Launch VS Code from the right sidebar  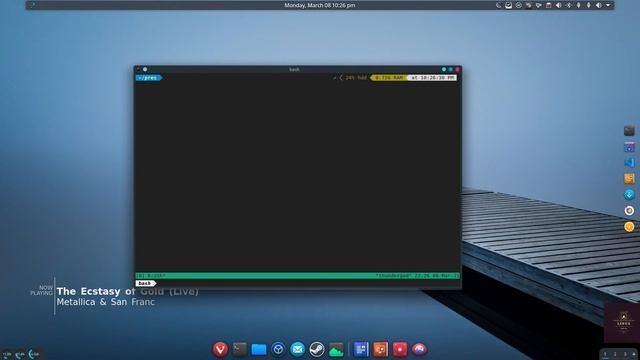(x=629, y=162)
